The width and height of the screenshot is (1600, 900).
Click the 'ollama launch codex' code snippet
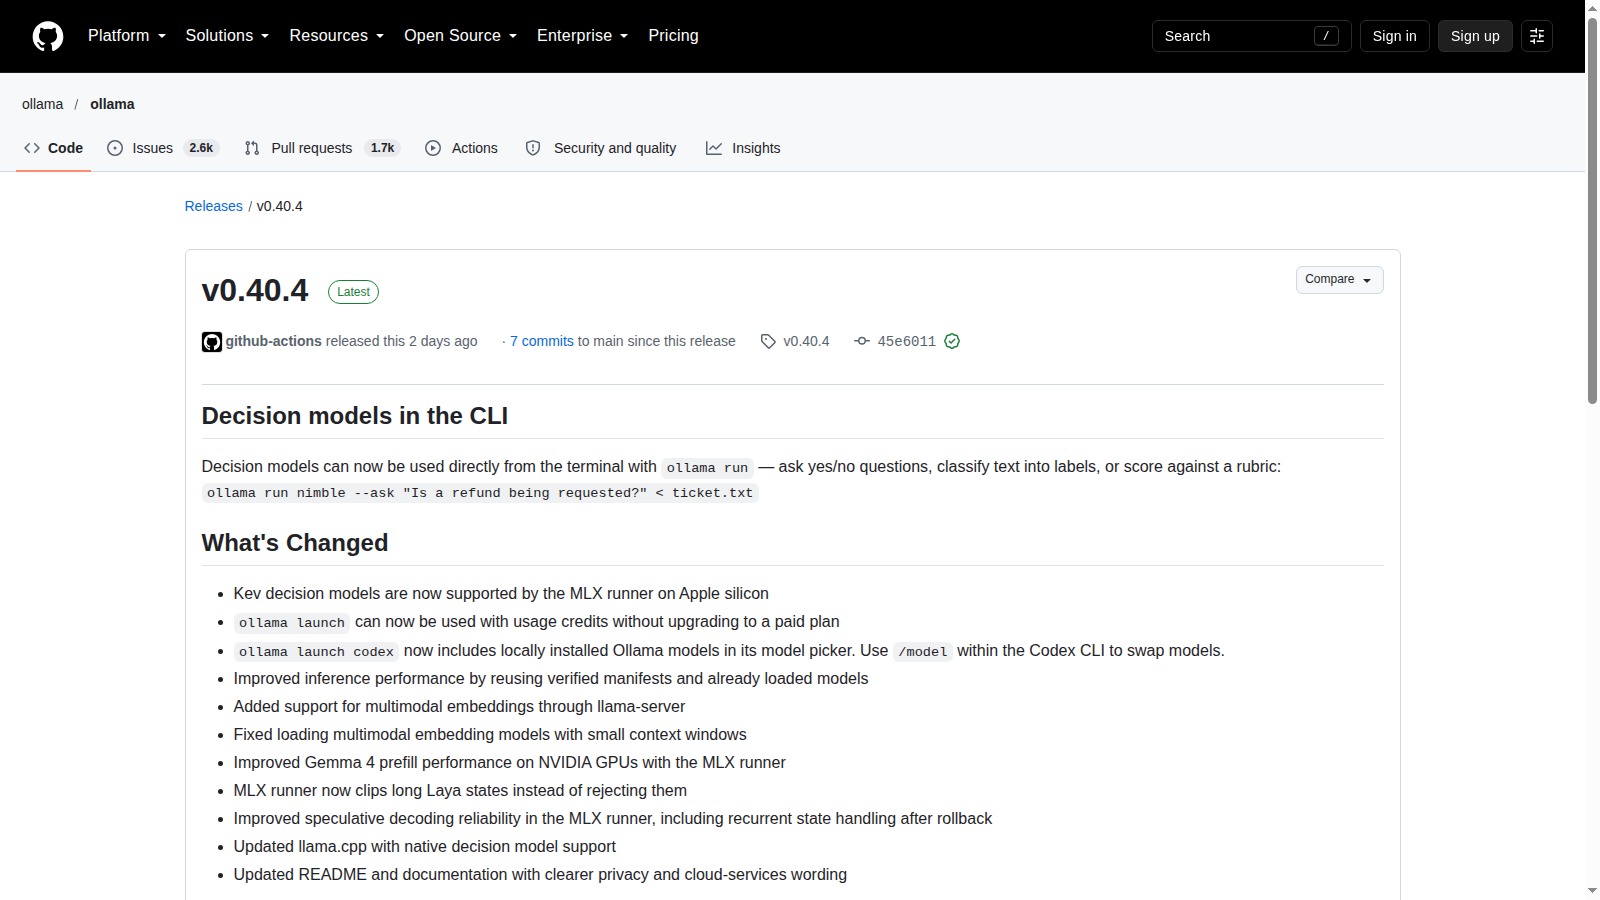click(316, 652)
